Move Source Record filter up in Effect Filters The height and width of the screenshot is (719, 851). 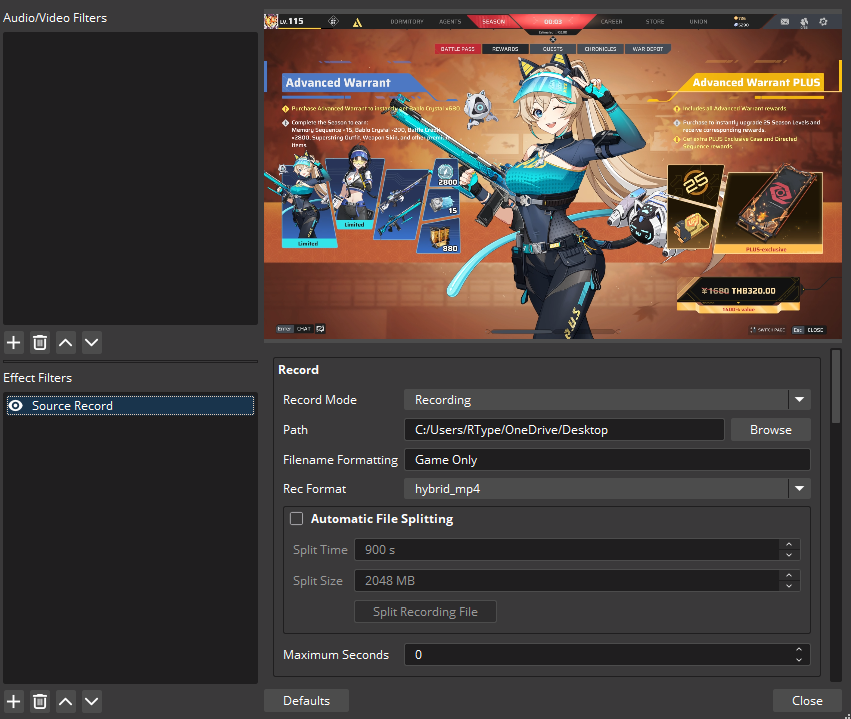66,701
